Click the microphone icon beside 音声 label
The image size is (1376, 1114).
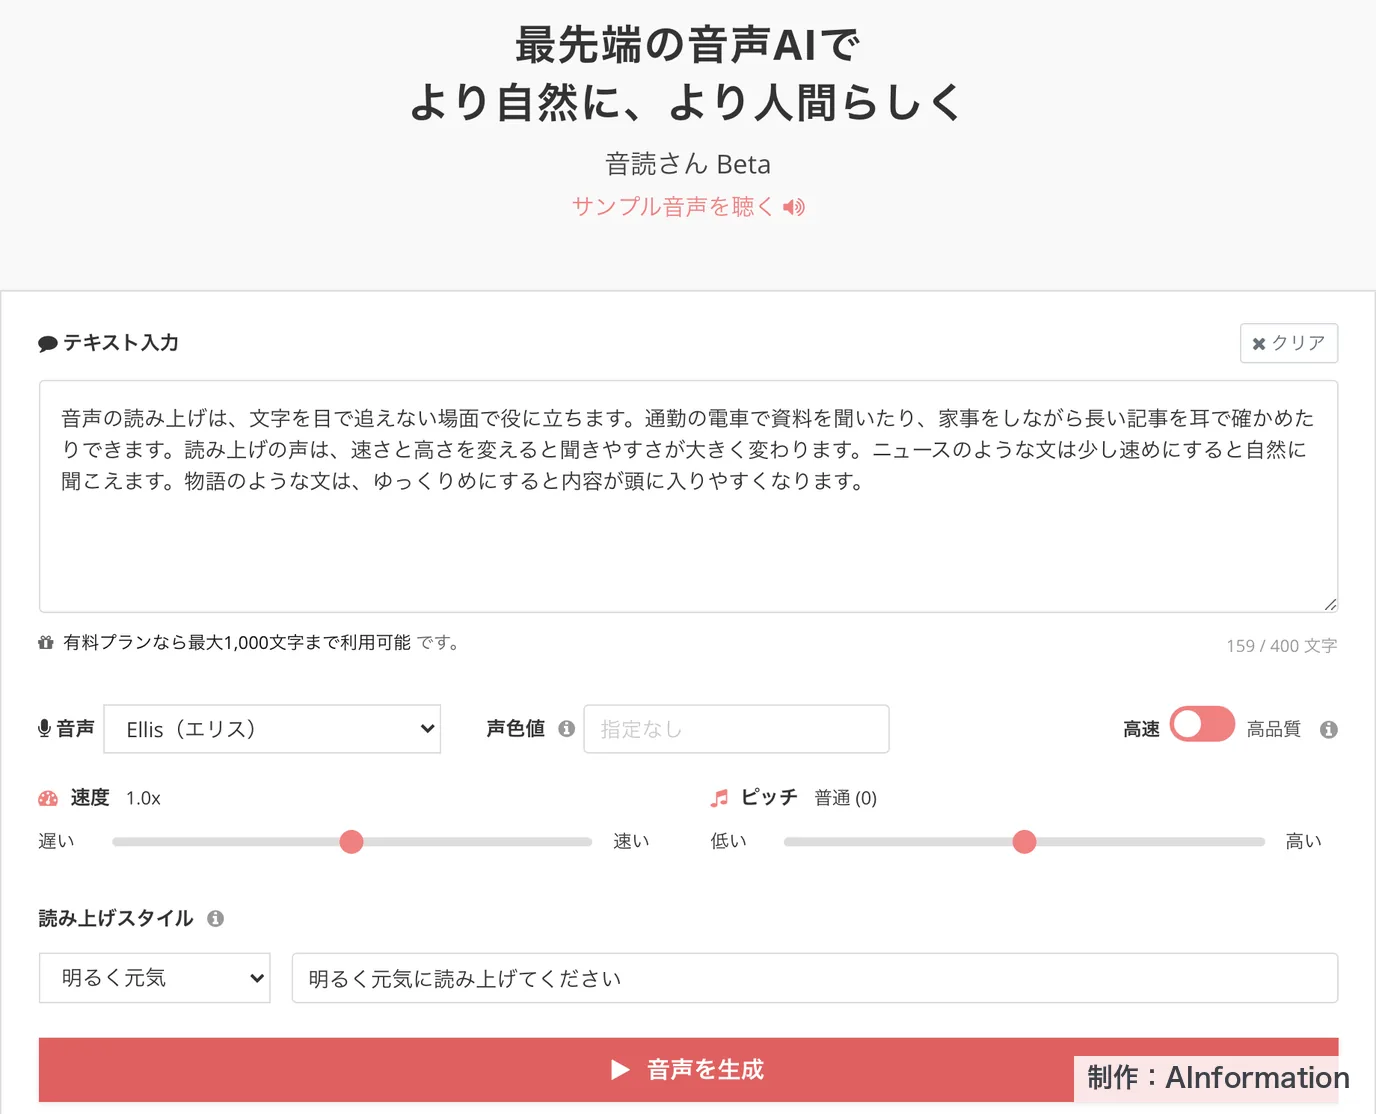click(44, 729)
